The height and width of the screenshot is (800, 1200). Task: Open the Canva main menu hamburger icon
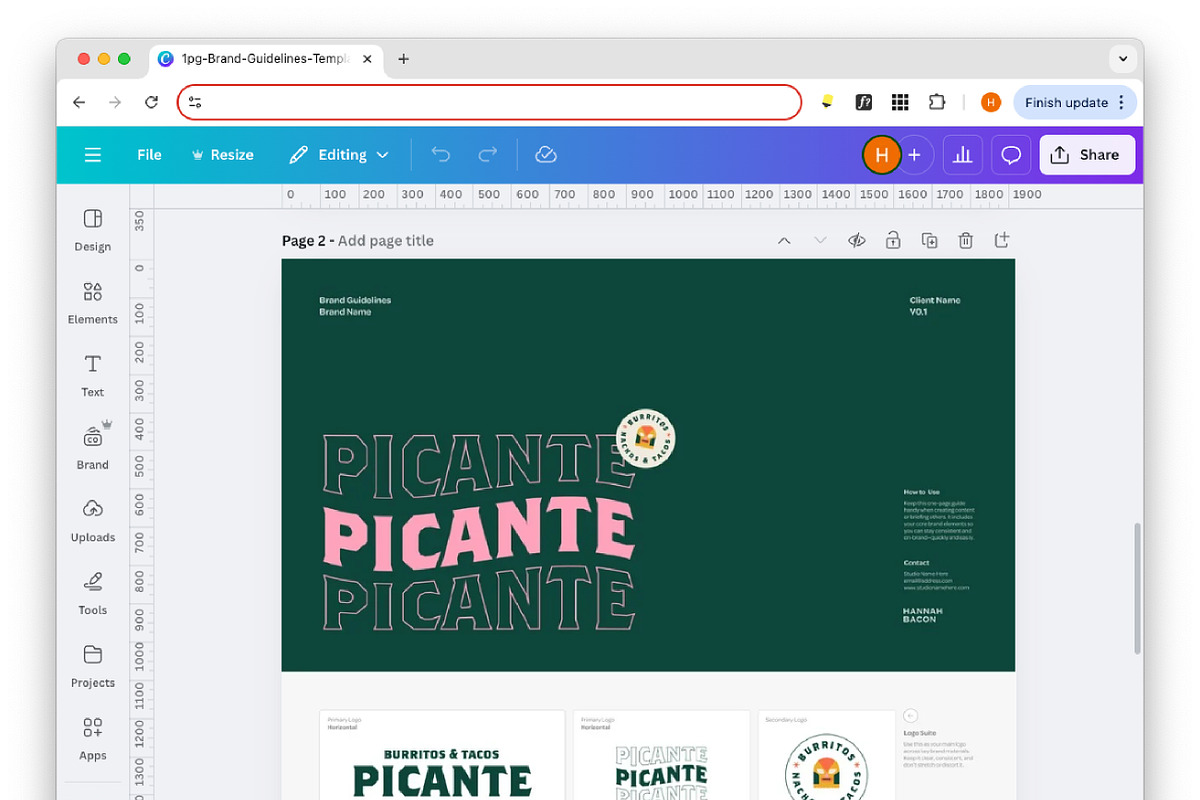[x=93, y=155]
